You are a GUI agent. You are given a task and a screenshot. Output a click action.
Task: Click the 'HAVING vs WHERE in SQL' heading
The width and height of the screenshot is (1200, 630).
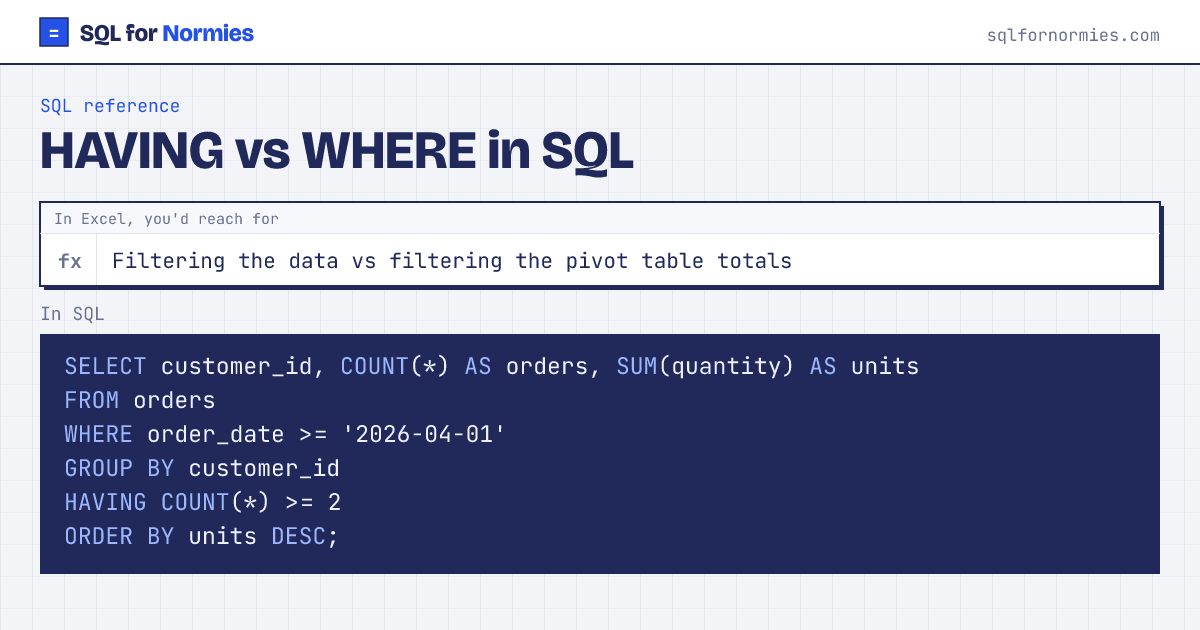click(x=337, y=152)
